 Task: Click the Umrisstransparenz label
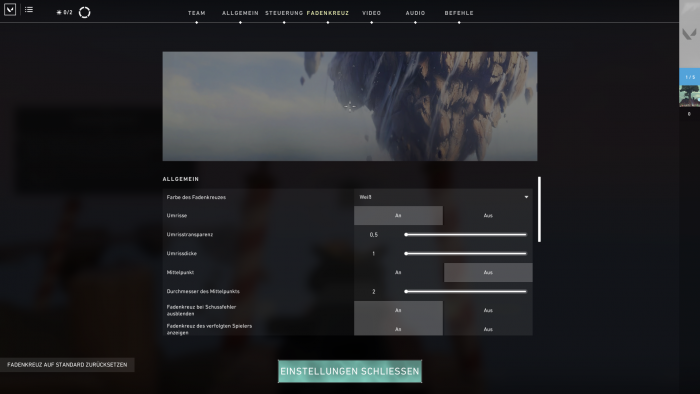190,235
